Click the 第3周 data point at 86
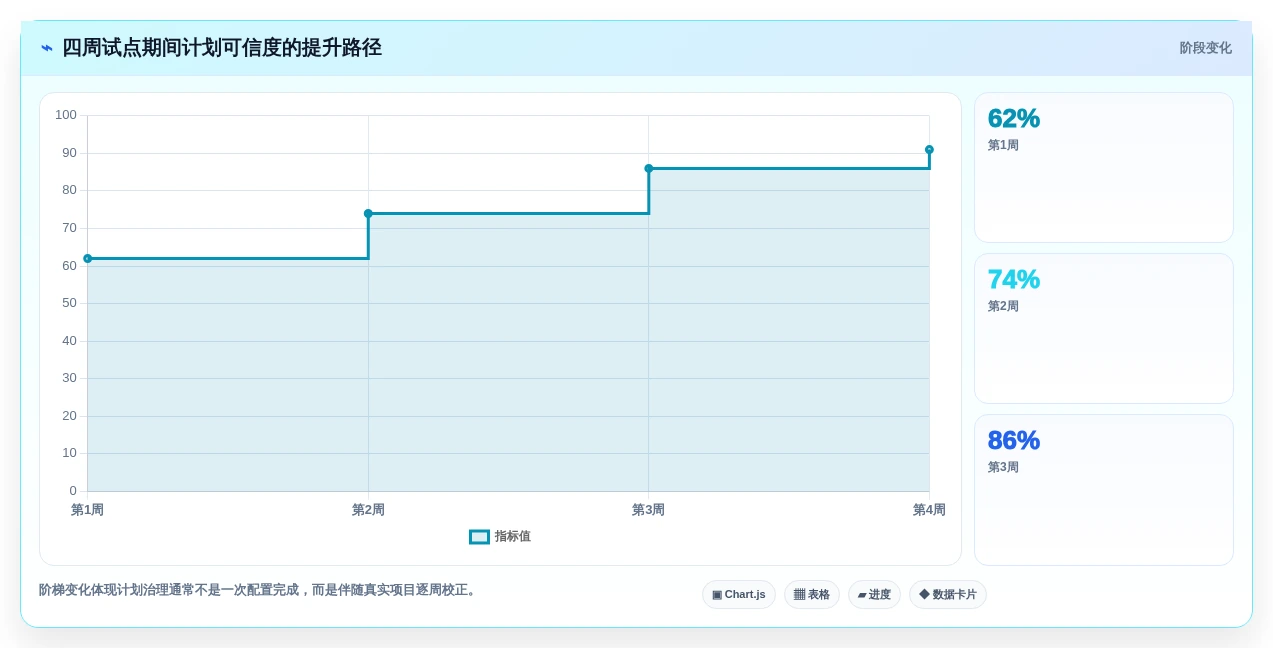Screen dimensions: 1273x648 (649, 169)
